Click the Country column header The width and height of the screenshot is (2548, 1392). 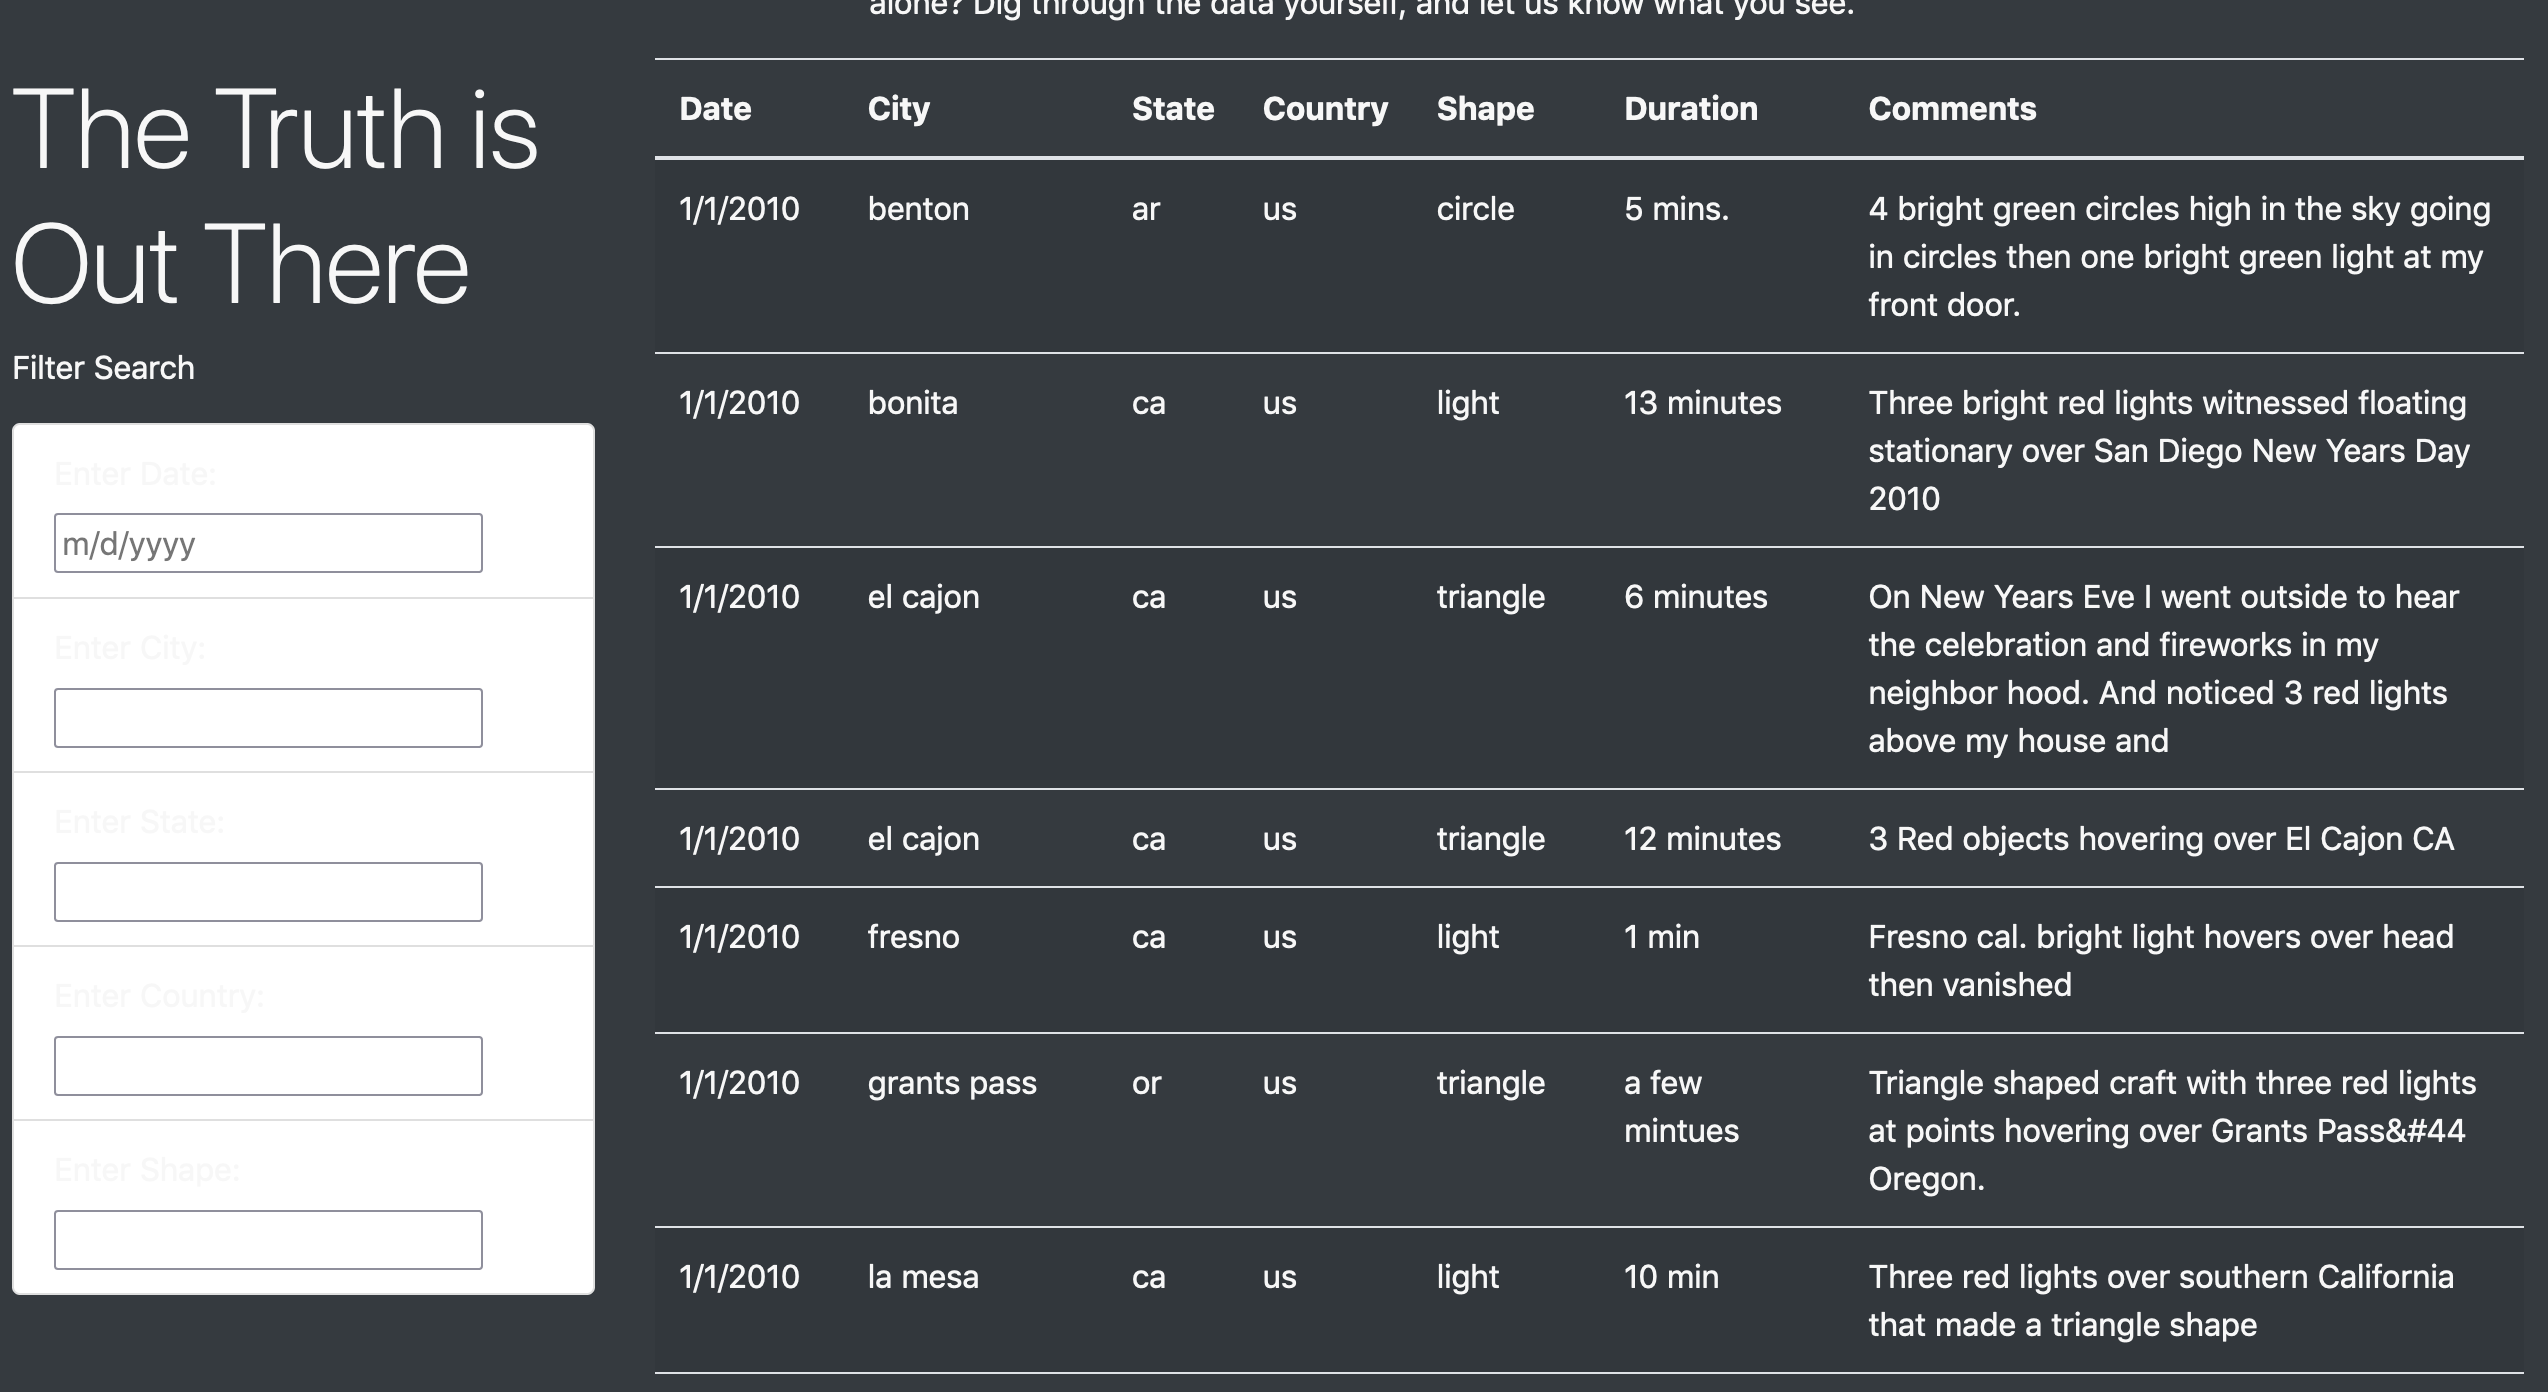coord(1325,108)
